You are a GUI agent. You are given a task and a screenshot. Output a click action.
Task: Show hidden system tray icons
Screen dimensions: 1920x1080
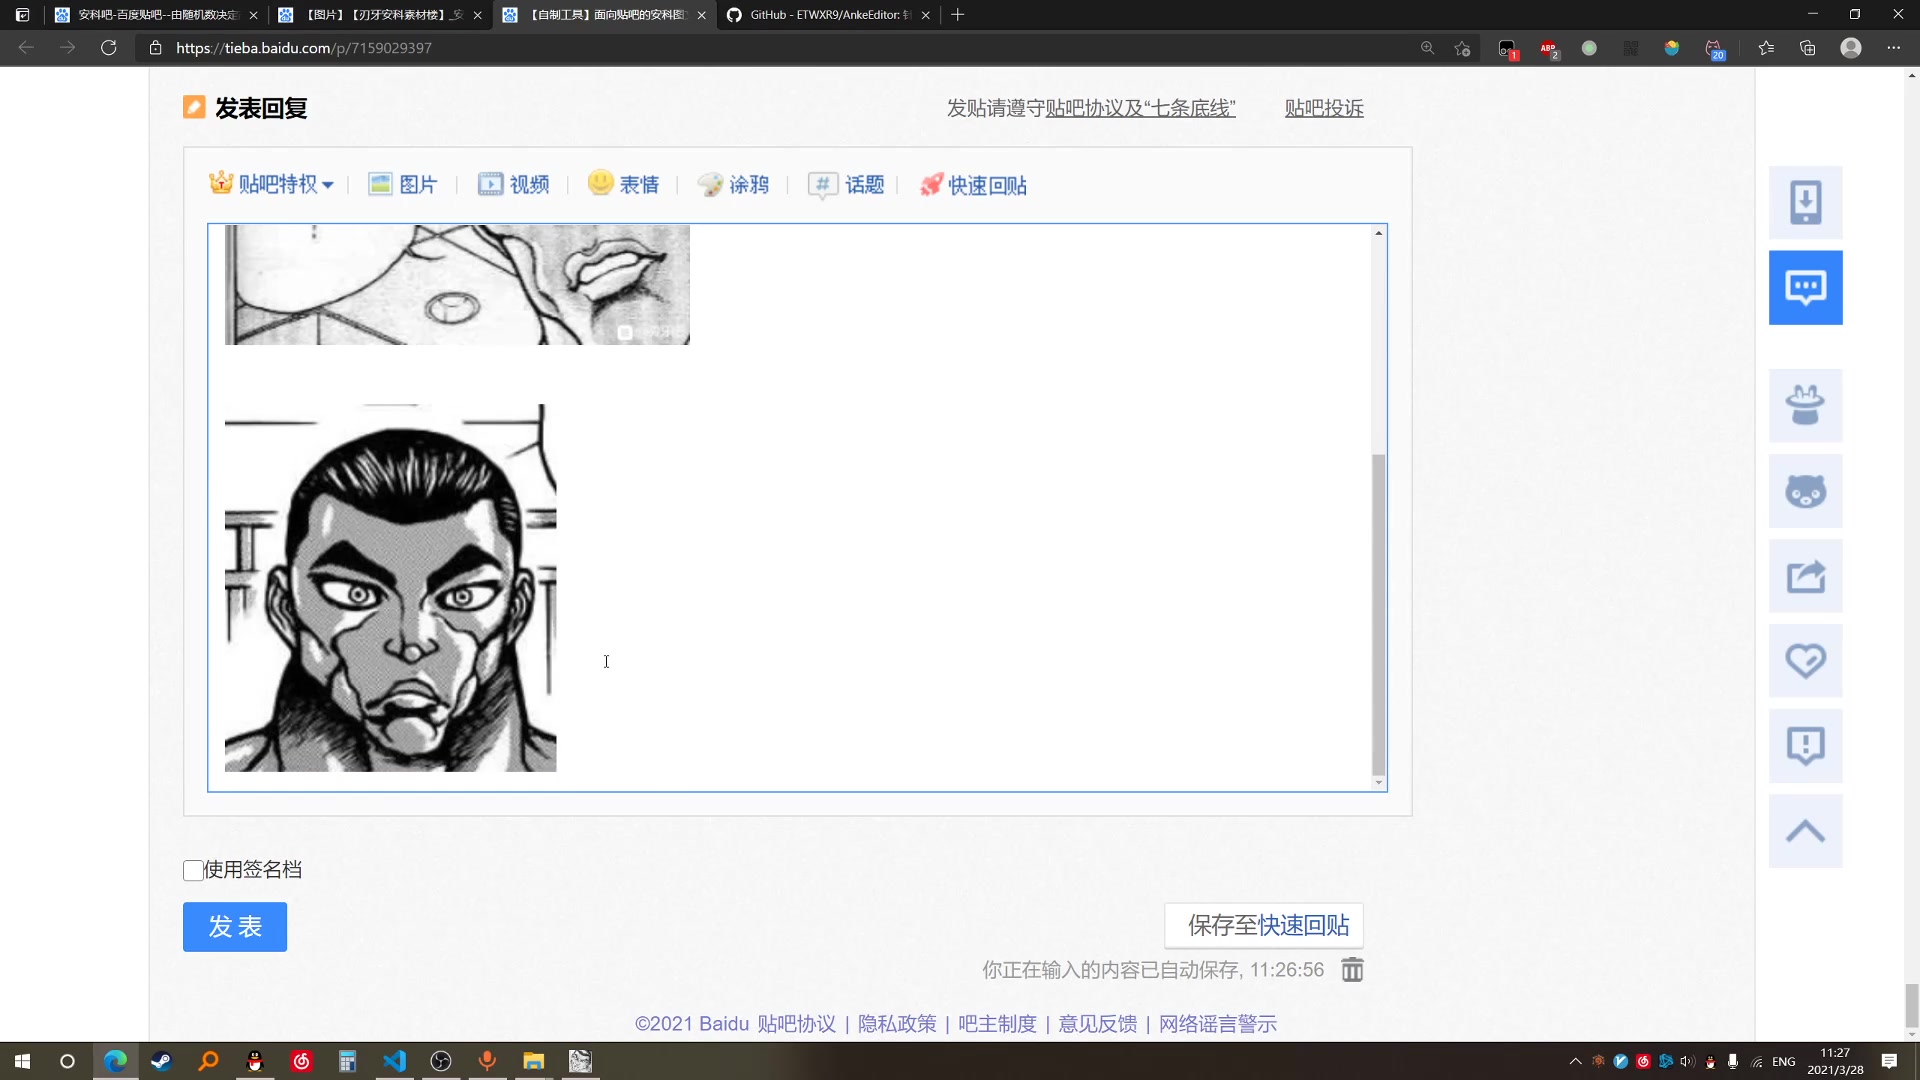coord(1575,1061)
